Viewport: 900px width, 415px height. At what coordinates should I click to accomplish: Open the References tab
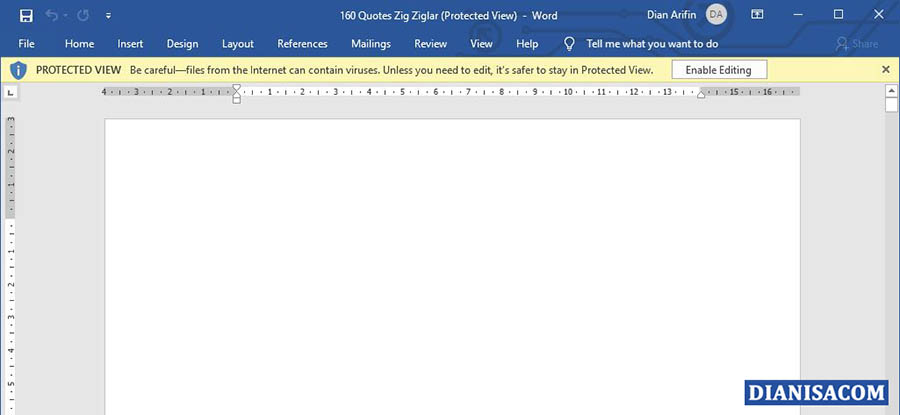[302, 44]
